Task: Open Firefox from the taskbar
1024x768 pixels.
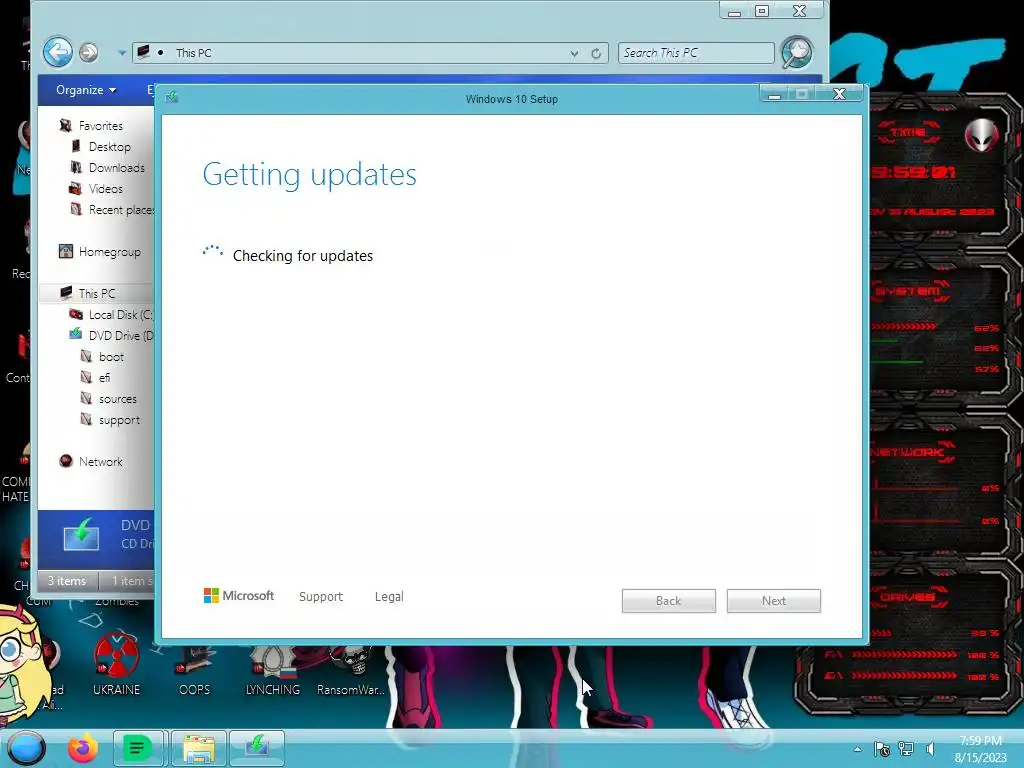Action: pyautogui.click(x=83, y=748)
